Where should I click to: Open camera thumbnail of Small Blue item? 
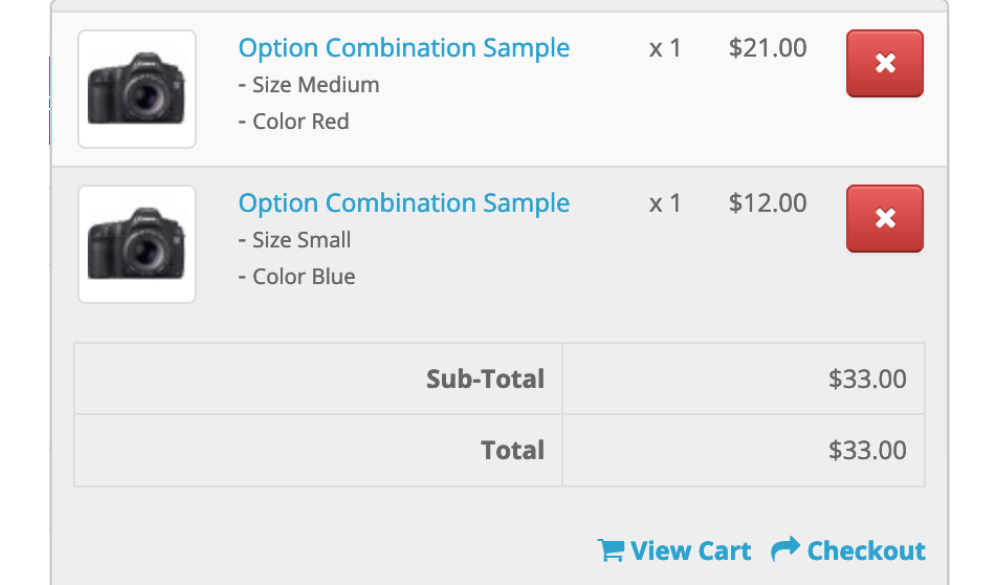pos(137,244)
